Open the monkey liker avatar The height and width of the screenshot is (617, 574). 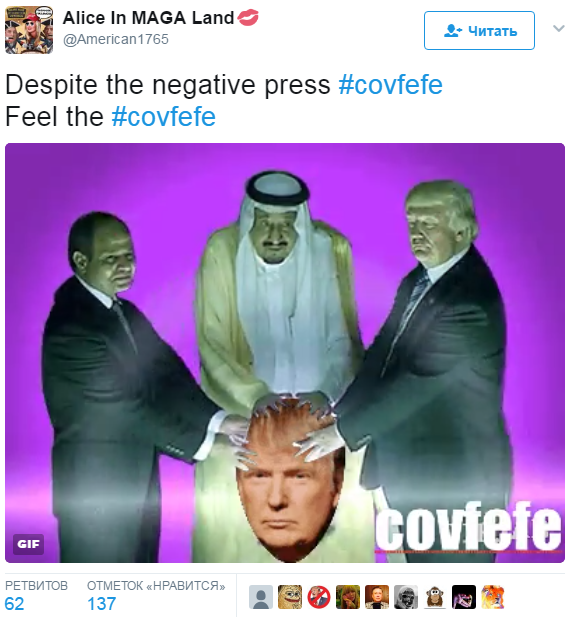(x=435, y=597)
